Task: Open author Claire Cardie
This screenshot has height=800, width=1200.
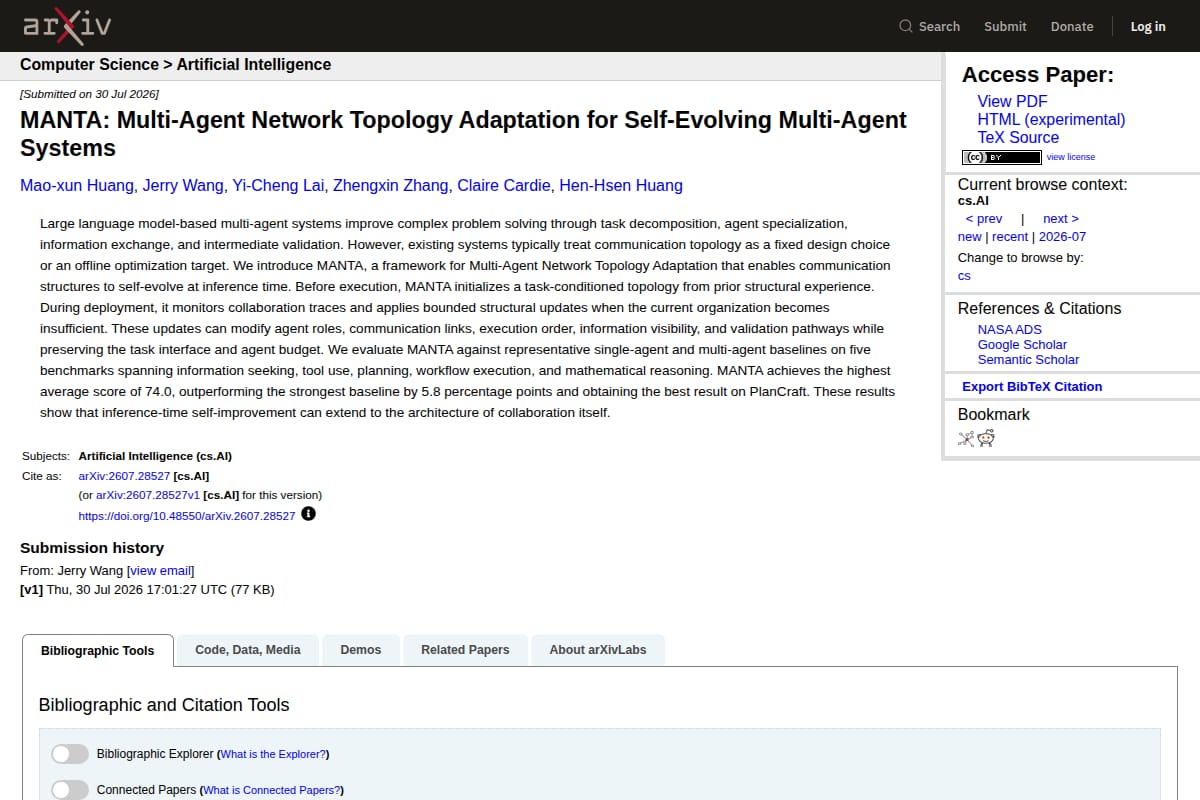Action: 504,185
